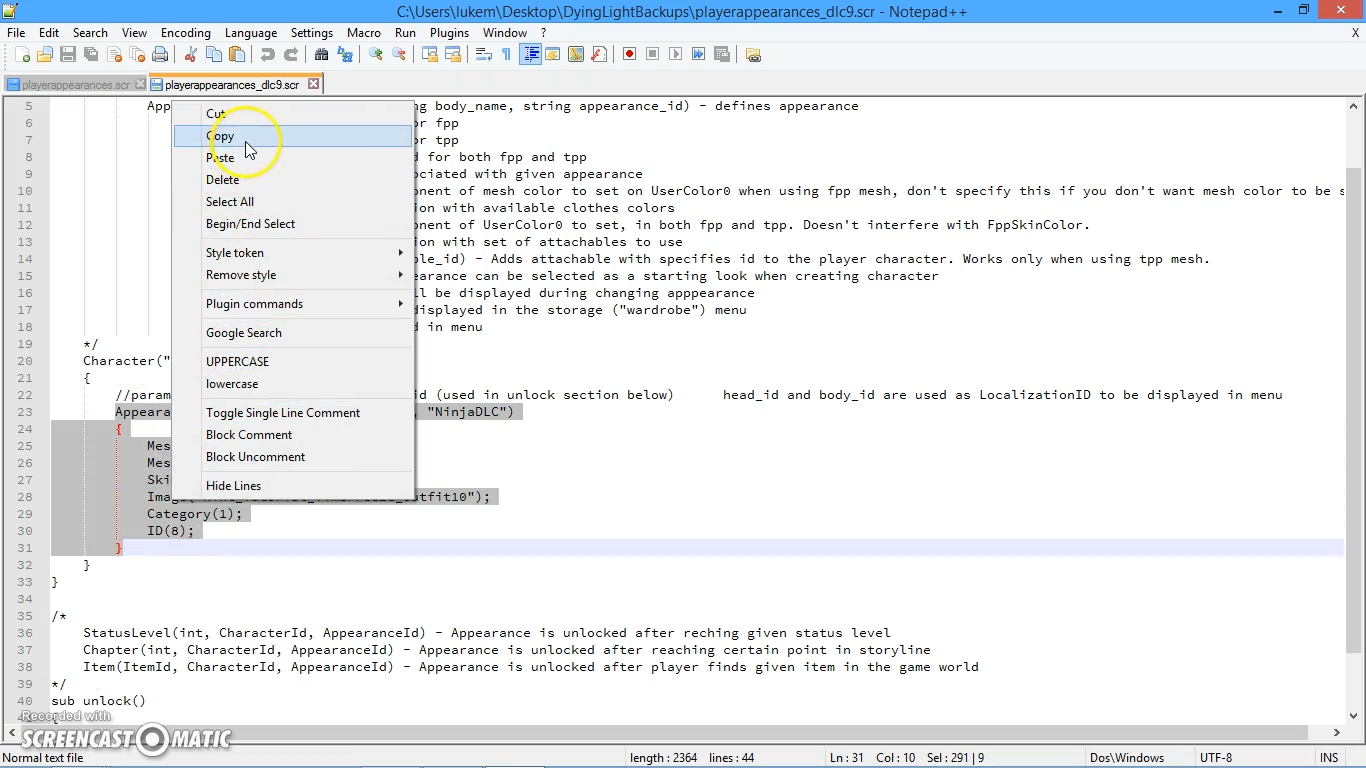Image resolution: width=1366 pixels, height=768 pixels.
Task: Click the Document Map toolbar icon
Action: (576, 55)
